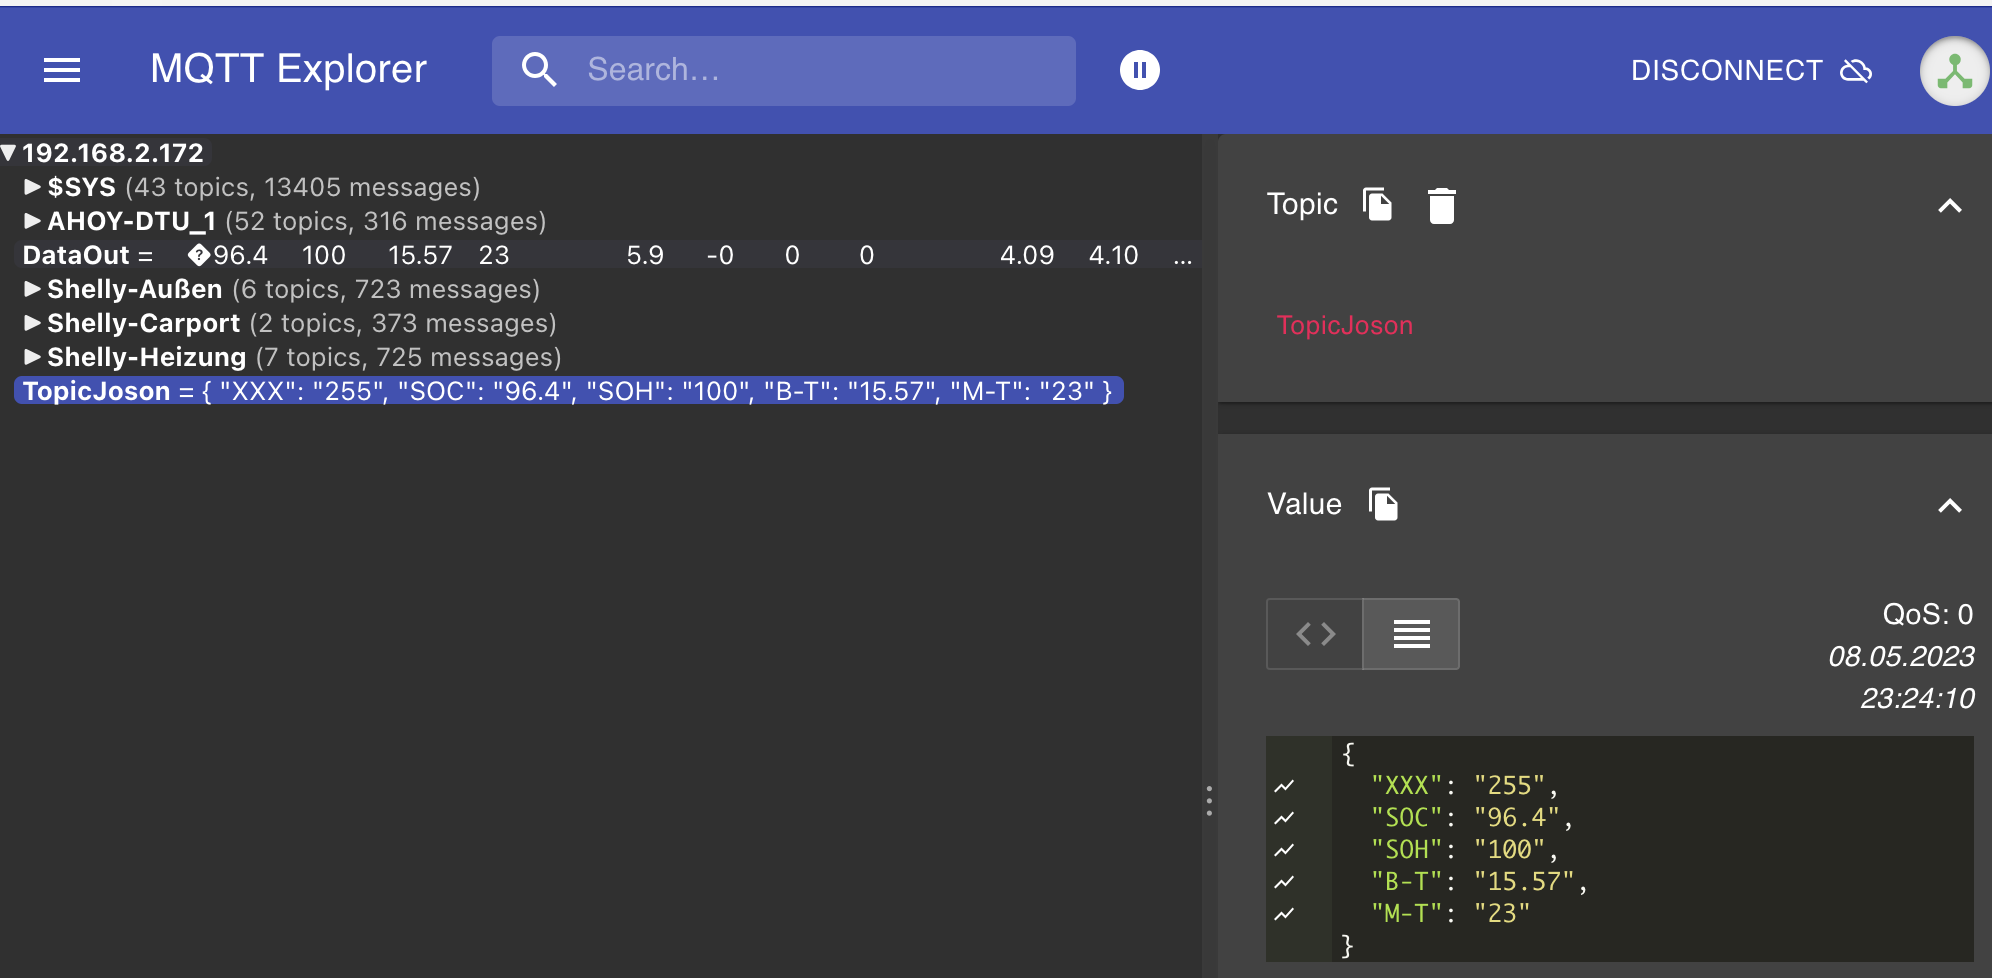Select the DataOut topic row
Image resolution: width=1992 pixels, height=978 pixels.
pos(76,255)
